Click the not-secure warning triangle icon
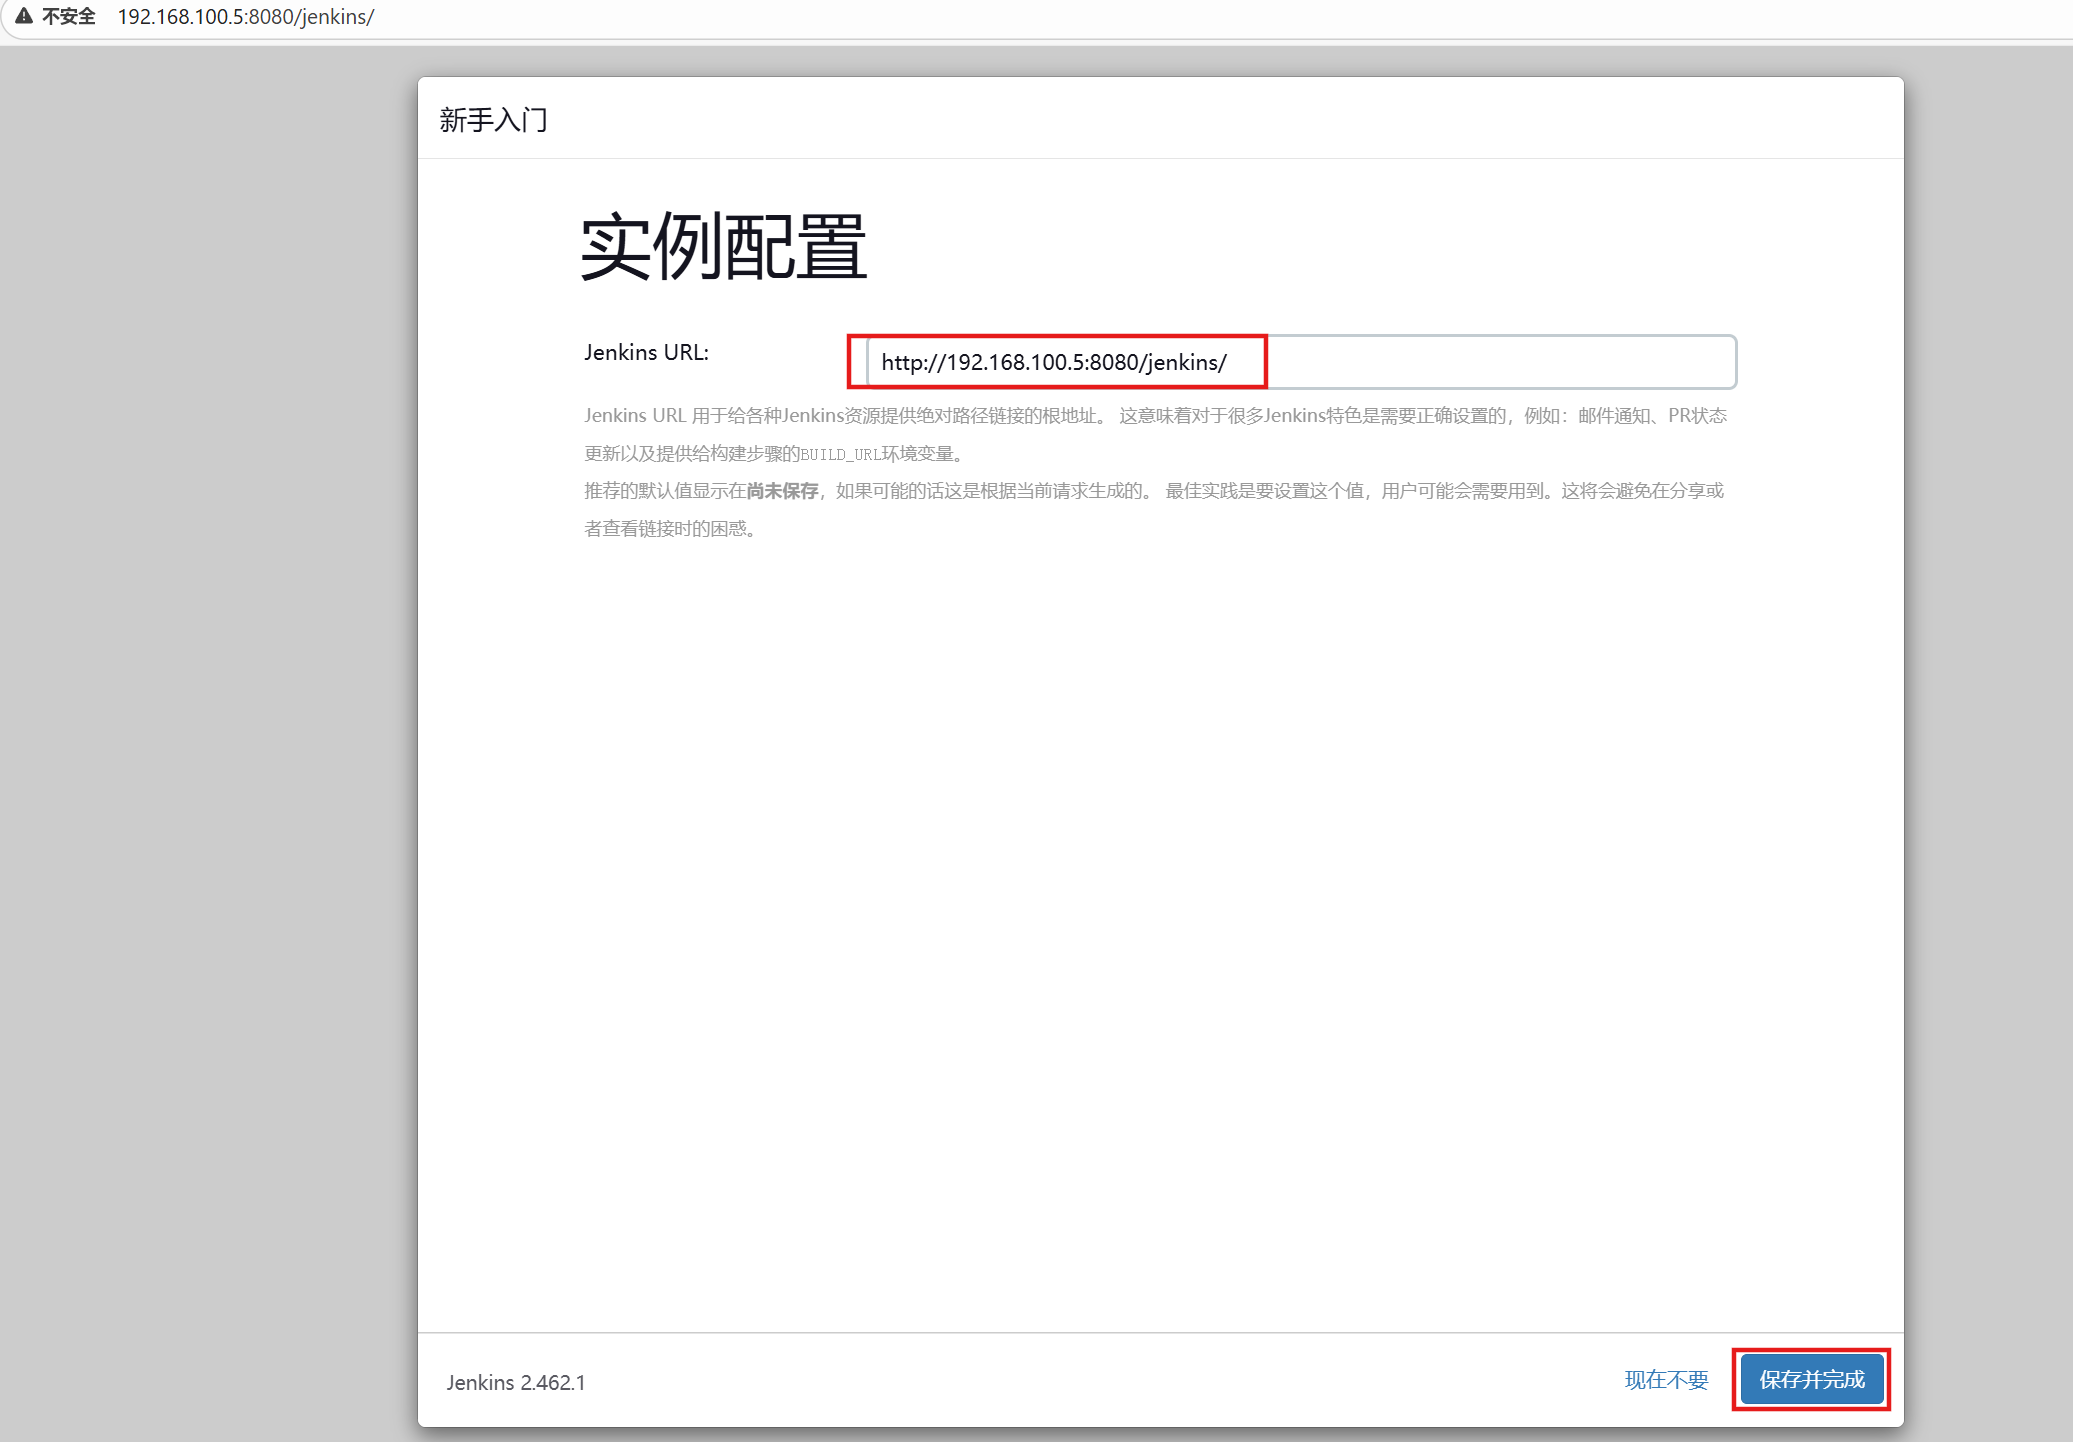Image resolution: width=2073 pixels, height=1442 pixels. (x=24, y=16)
